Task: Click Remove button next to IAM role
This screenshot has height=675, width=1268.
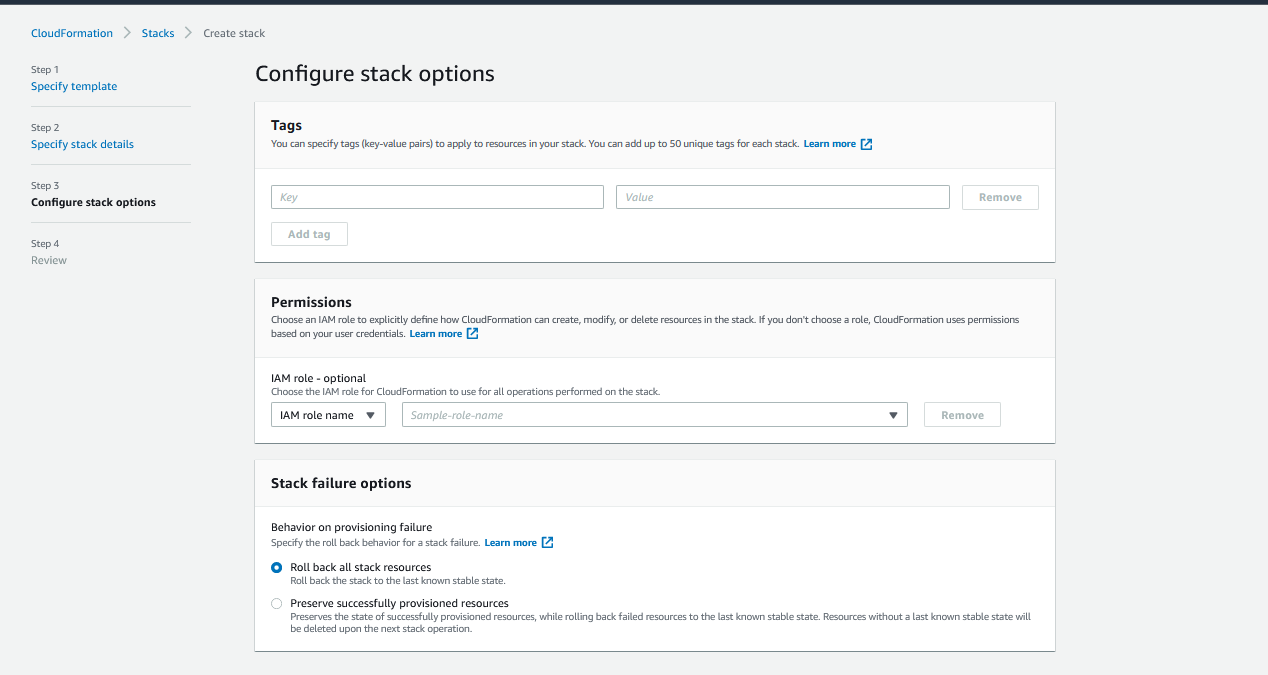Action: [962, 415]
